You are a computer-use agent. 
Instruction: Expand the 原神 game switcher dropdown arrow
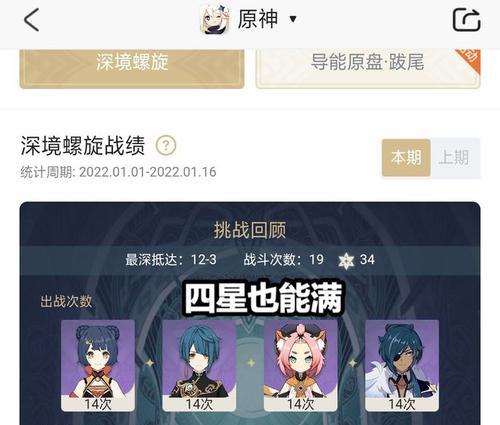click(x=293, y=19)
